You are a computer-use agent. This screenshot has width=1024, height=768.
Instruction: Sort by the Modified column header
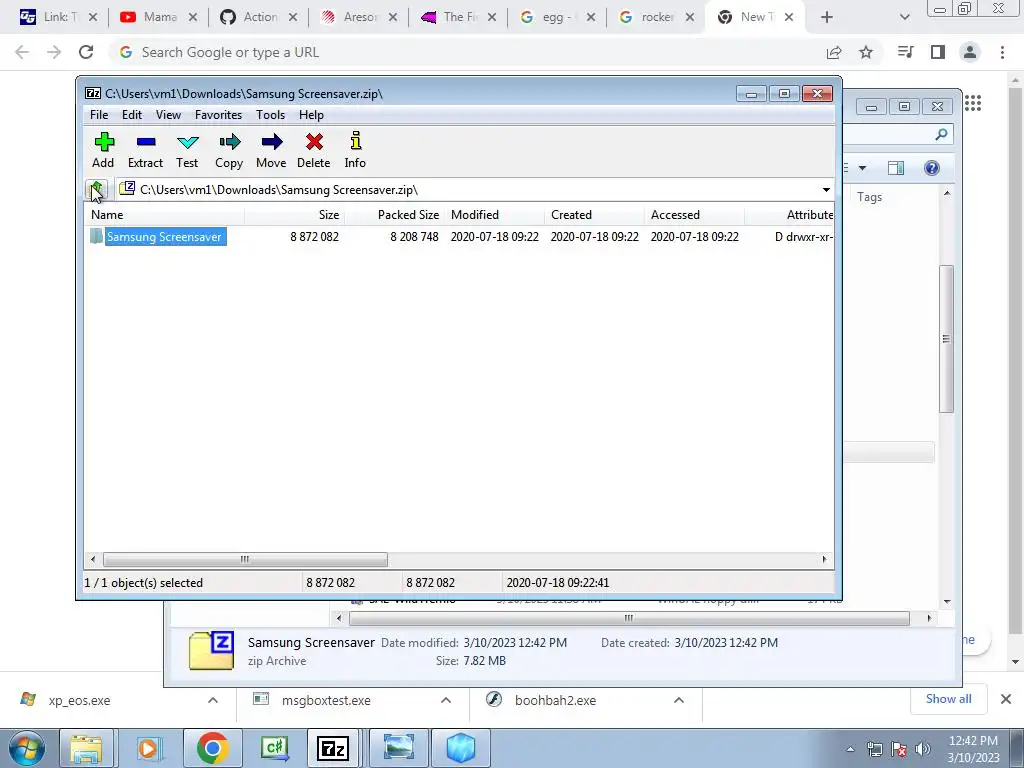click(x=494, y=215)
